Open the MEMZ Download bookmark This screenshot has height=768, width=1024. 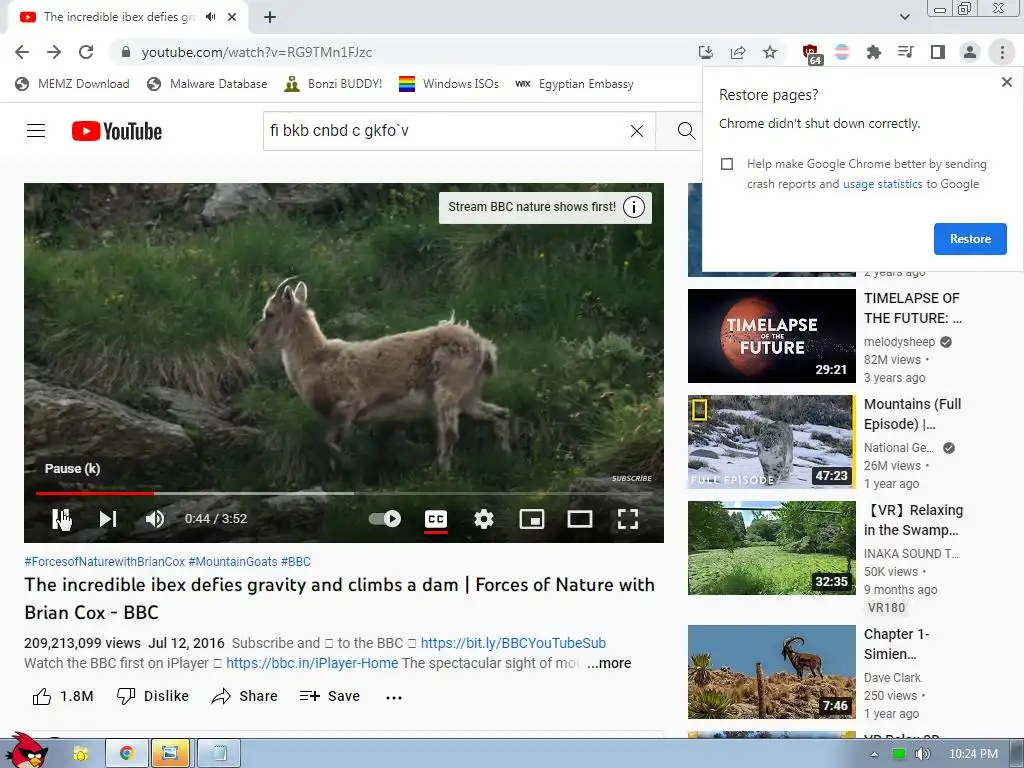click(x=72, y=84)
